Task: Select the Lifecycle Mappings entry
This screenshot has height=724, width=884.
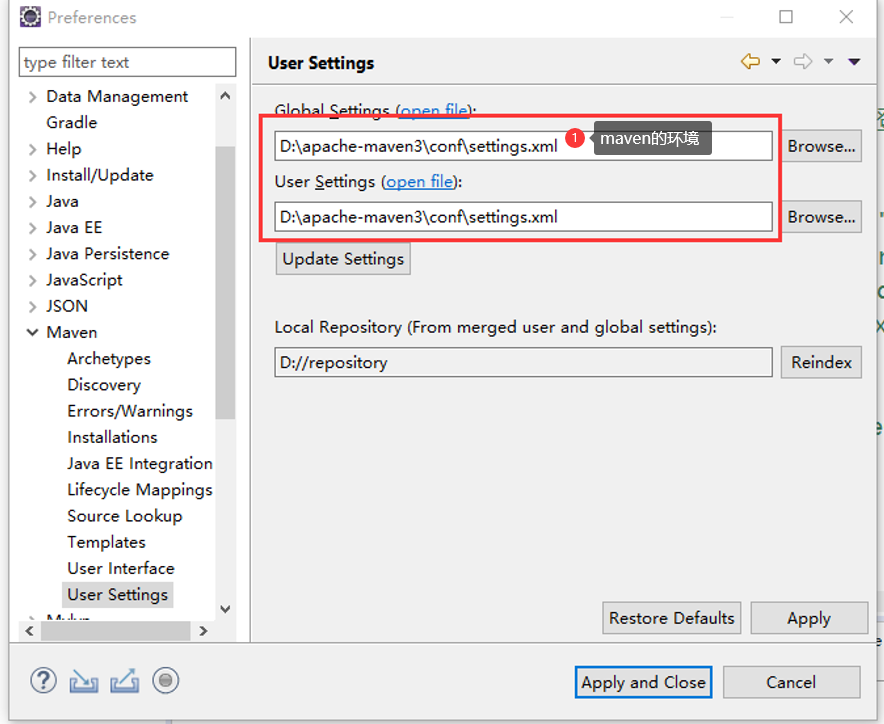Action: 139,489
